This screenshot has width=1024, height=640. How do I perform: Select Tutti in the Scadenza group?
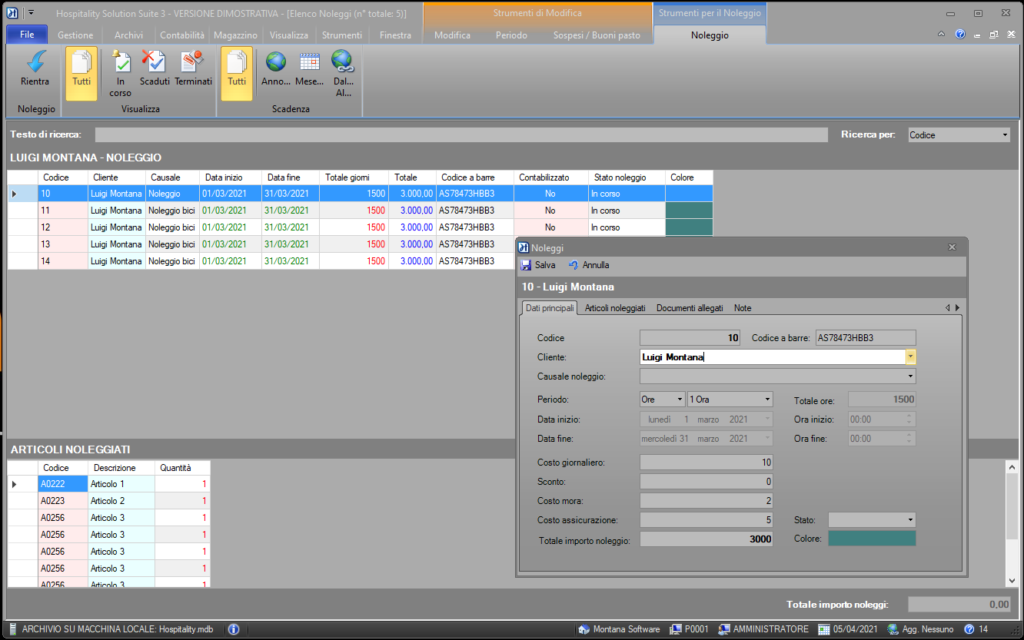[x=236, y=73]
